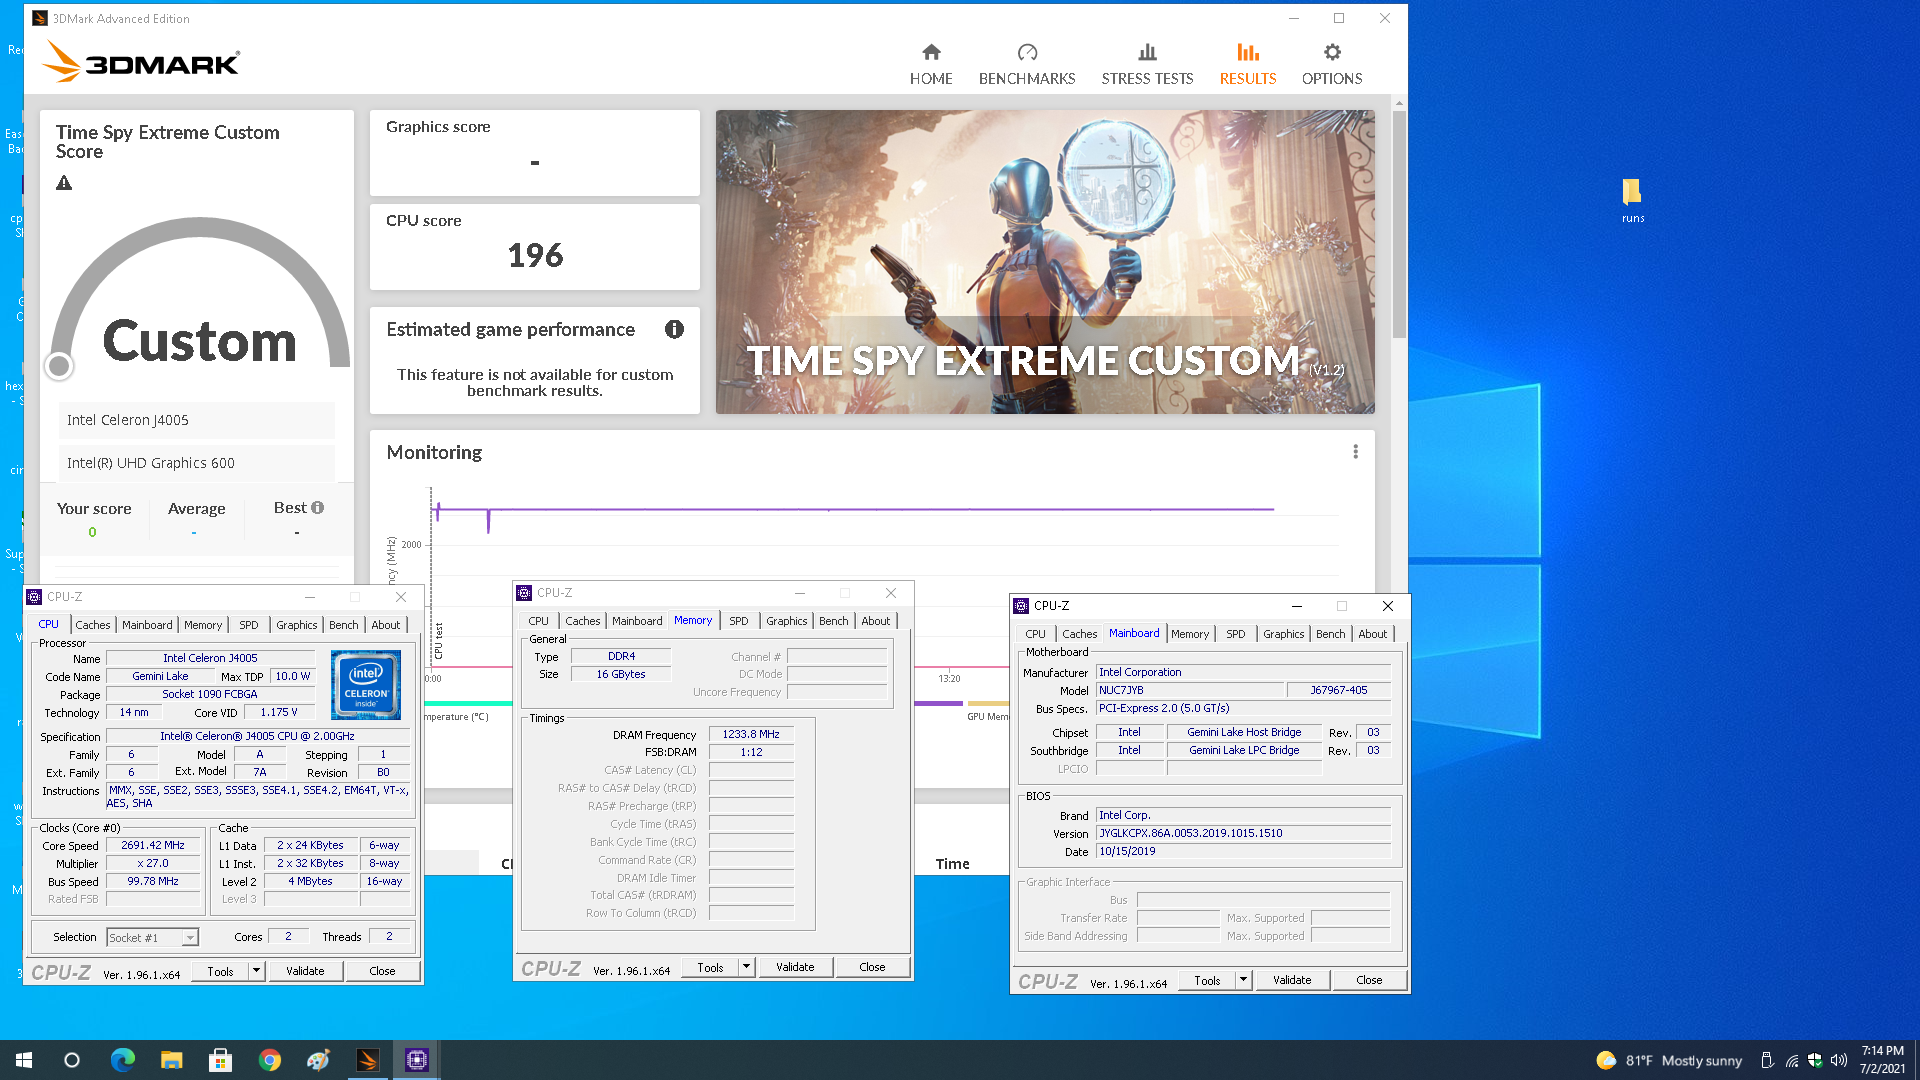Viewport: 1920px width, 1080px height.
Task: Open volume control in system tray
Action: (x=1838, y=1060)
